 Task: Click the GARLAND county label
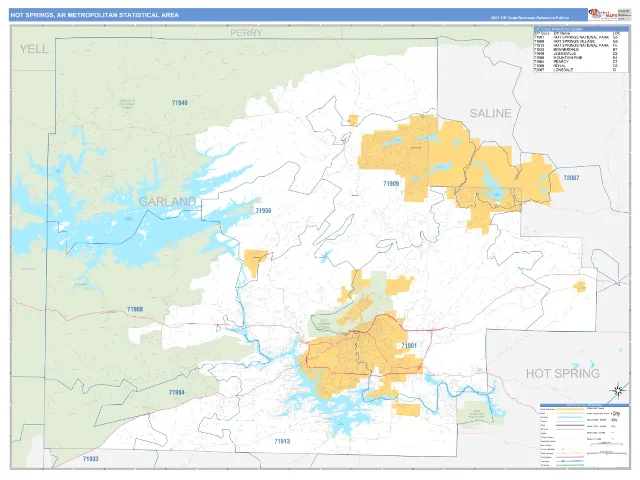coord(167,201)
